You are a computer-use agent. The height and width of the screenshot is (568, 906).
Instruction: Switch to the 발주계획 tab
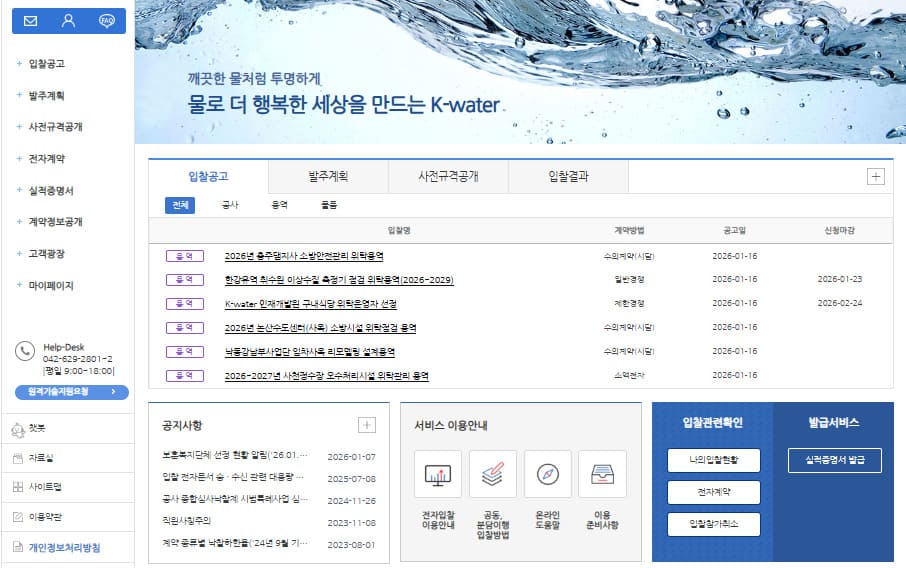click(328, 176)
